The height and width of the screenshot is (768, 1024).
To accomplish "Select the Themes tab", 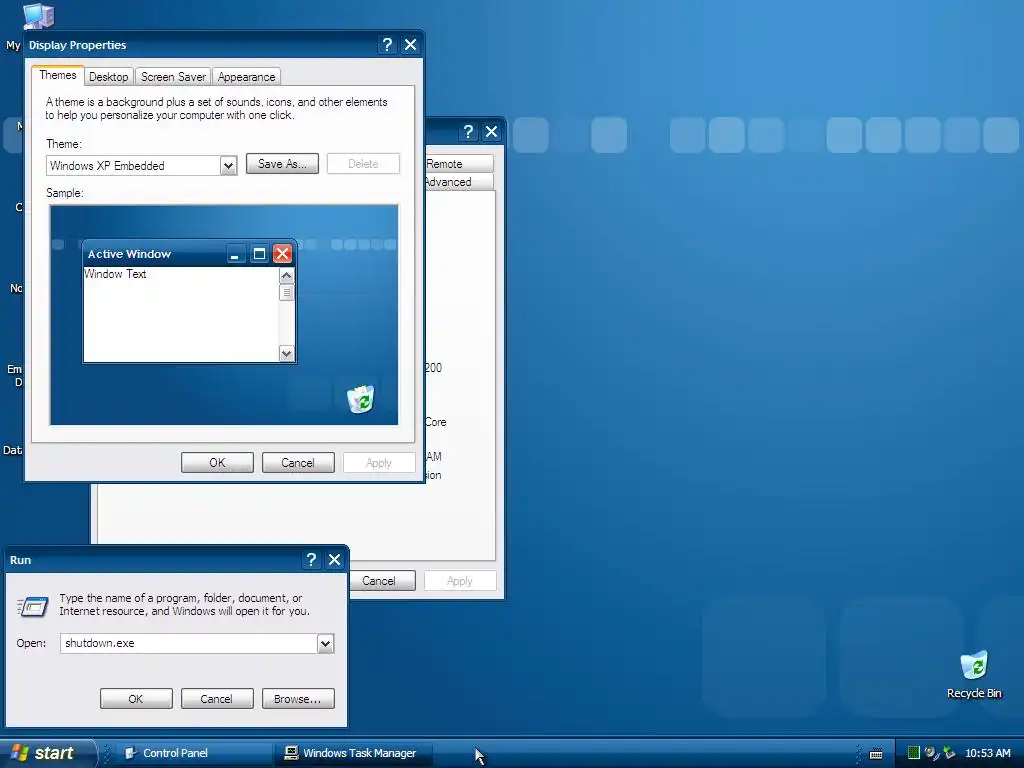I will (57, 75).
